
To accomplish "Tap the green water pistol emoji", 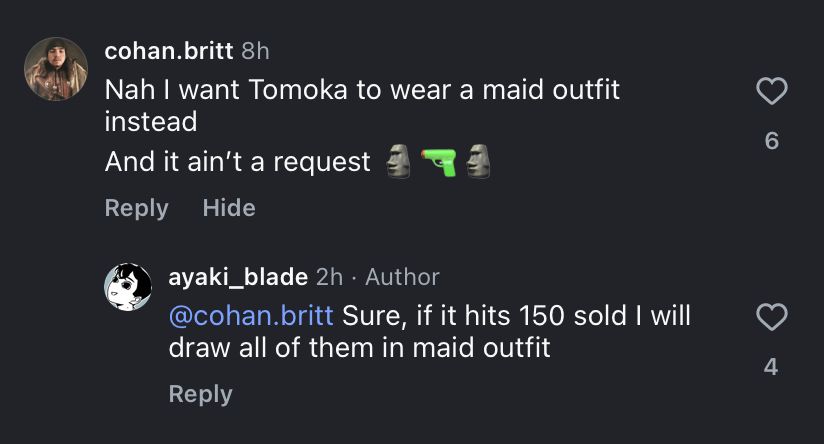I will click(x=439, y=162).
